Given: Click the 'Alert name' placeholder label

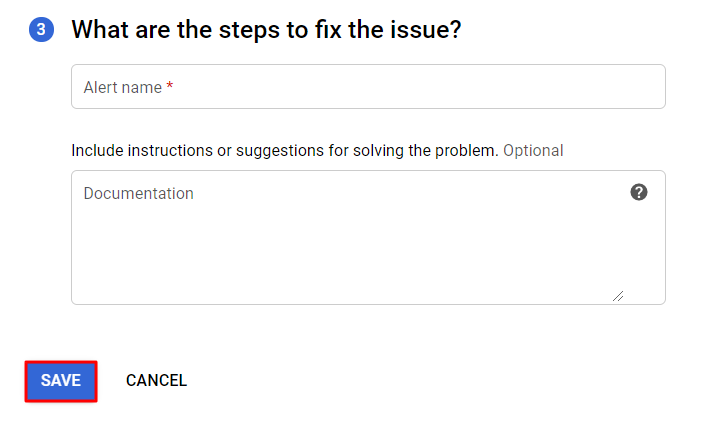Looking at the screenshot, I should point(122,88).
